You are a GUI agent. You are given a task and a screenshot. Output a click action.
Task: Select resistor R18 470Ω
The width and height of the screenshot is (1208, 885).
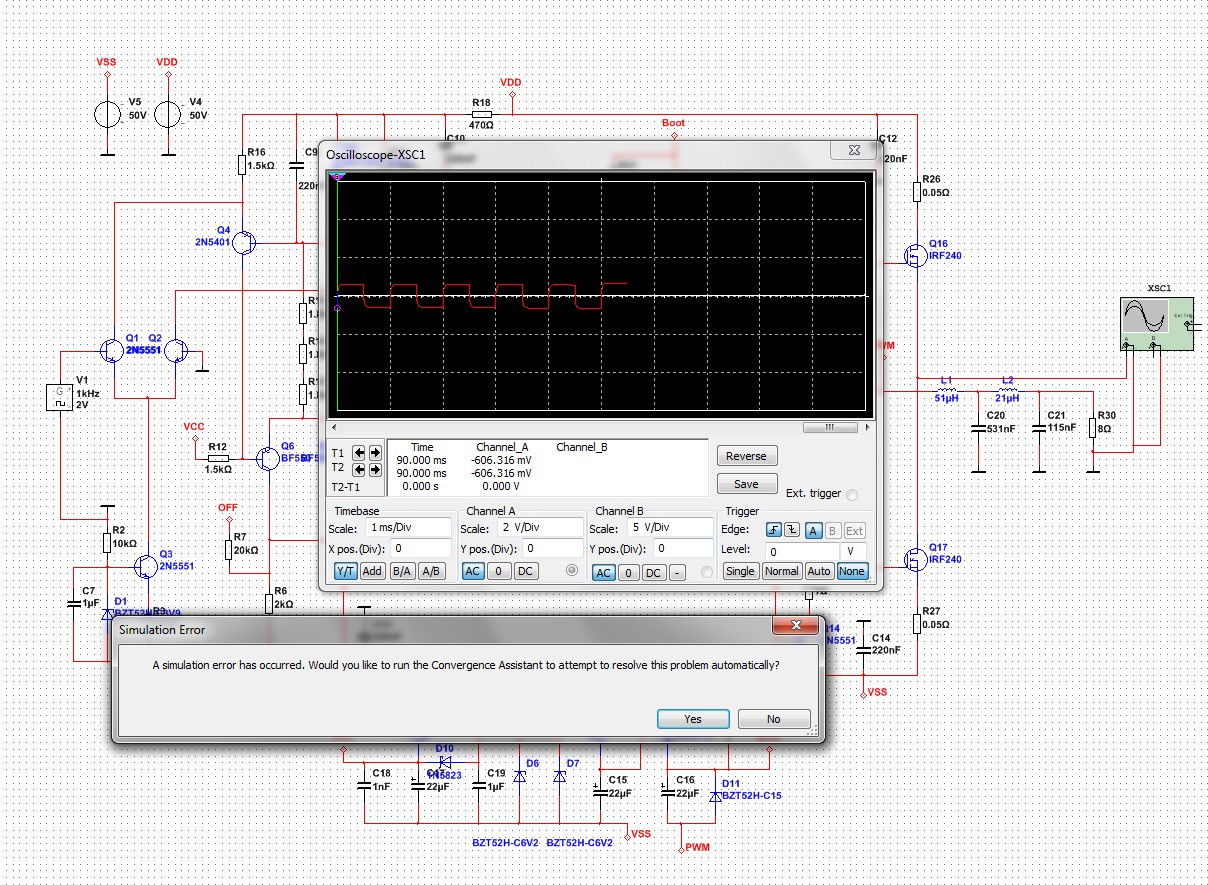pyautogui.click(x=482, y=115)
